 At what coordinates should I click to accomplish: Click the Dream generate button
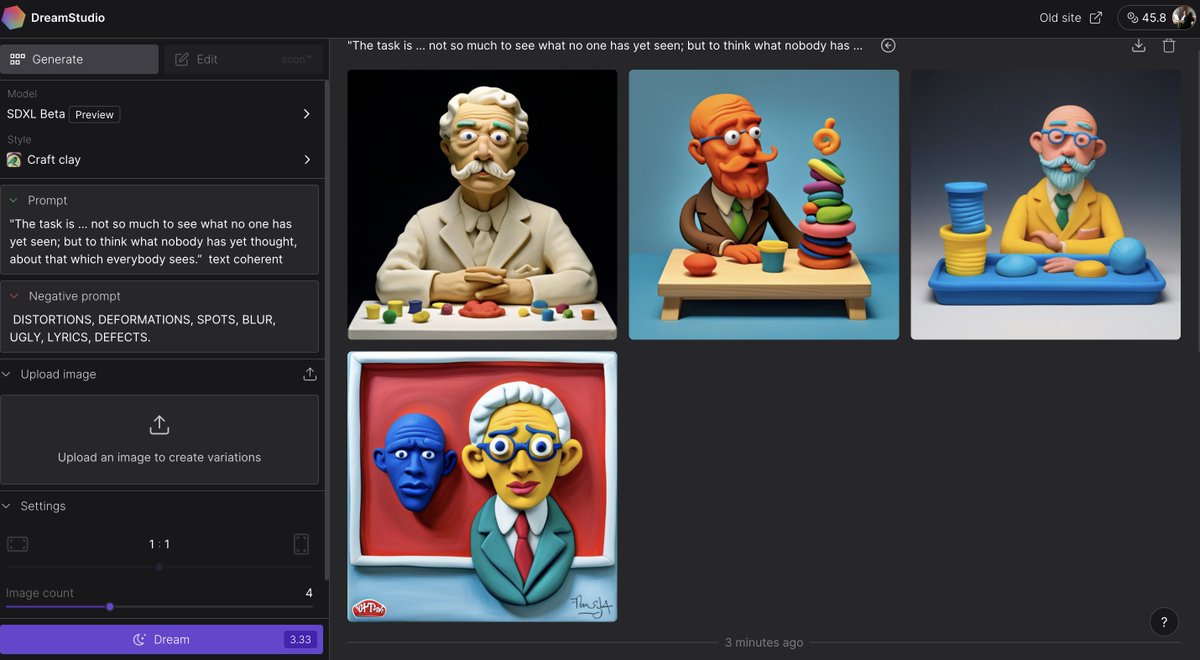[161, 639]
